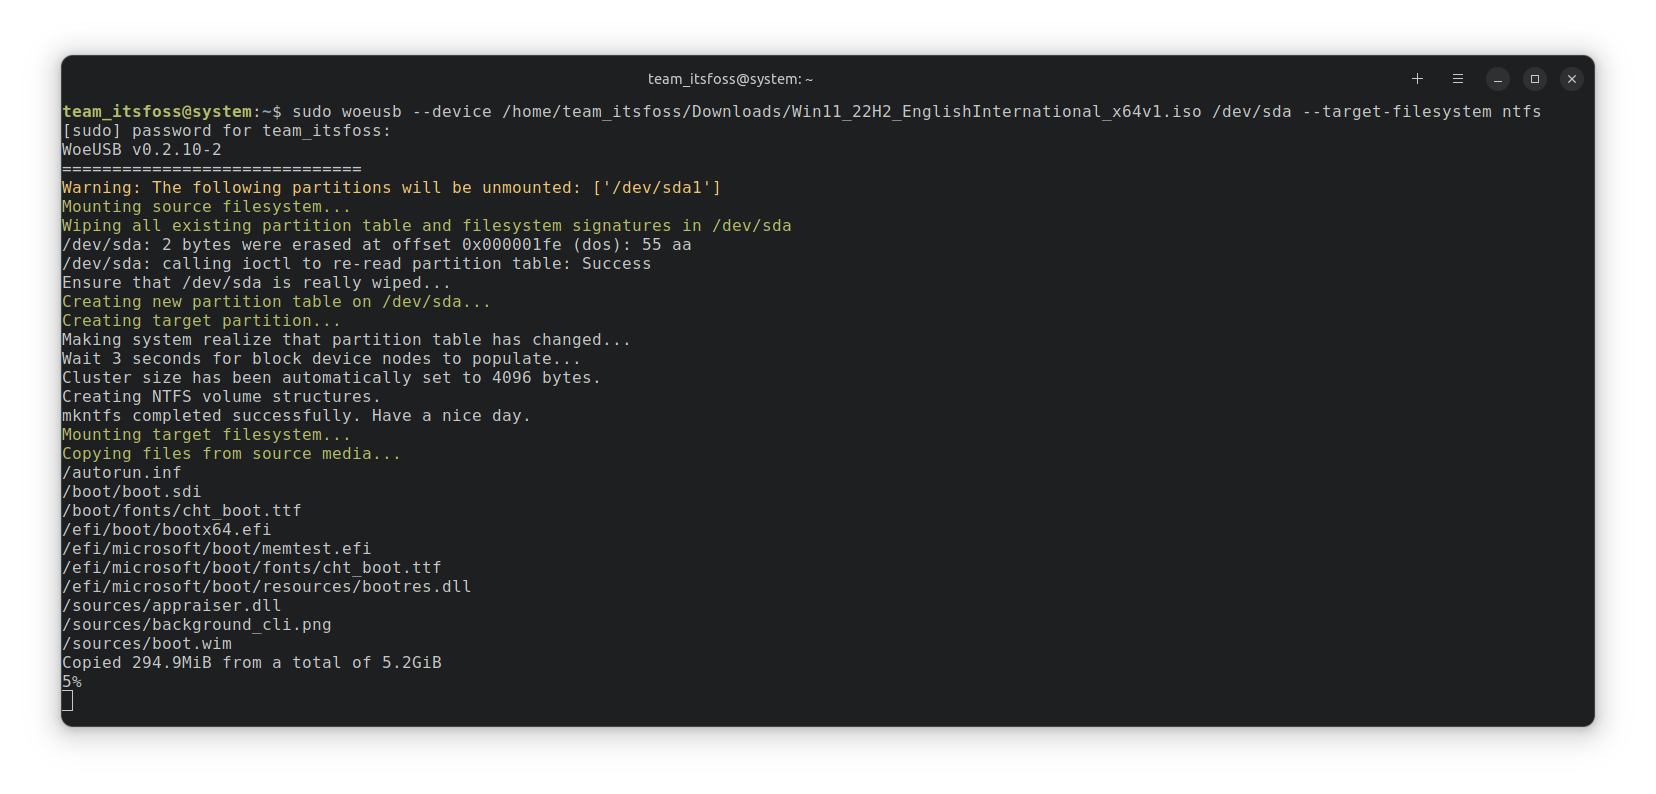This screenshot has width=1656, height=794.
Task: Click the close icon of the terminal window
Action: point(1572,78)
